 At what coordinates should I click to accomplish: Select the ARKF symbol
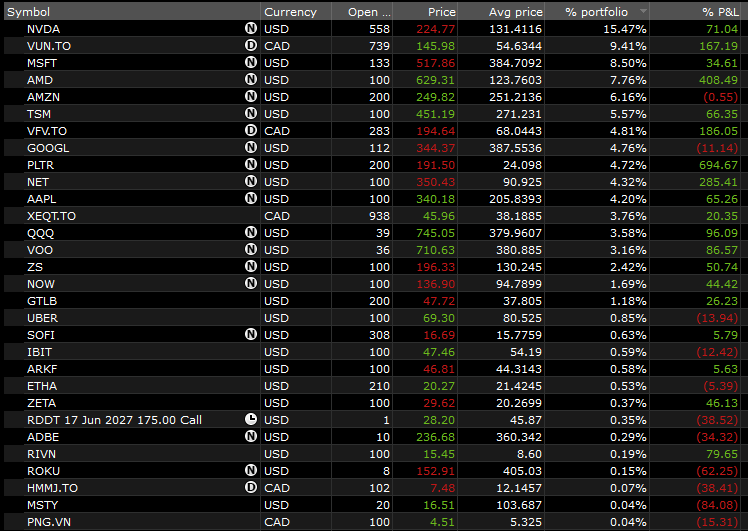[42, 369]
